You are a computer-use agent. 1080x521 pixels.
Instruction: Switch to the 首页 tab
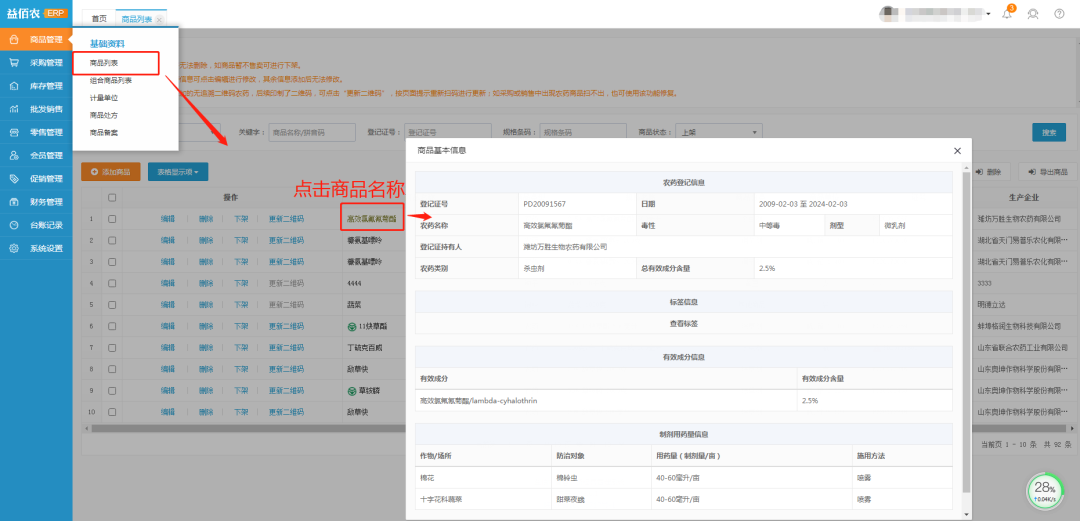click(x=98, y=20)
